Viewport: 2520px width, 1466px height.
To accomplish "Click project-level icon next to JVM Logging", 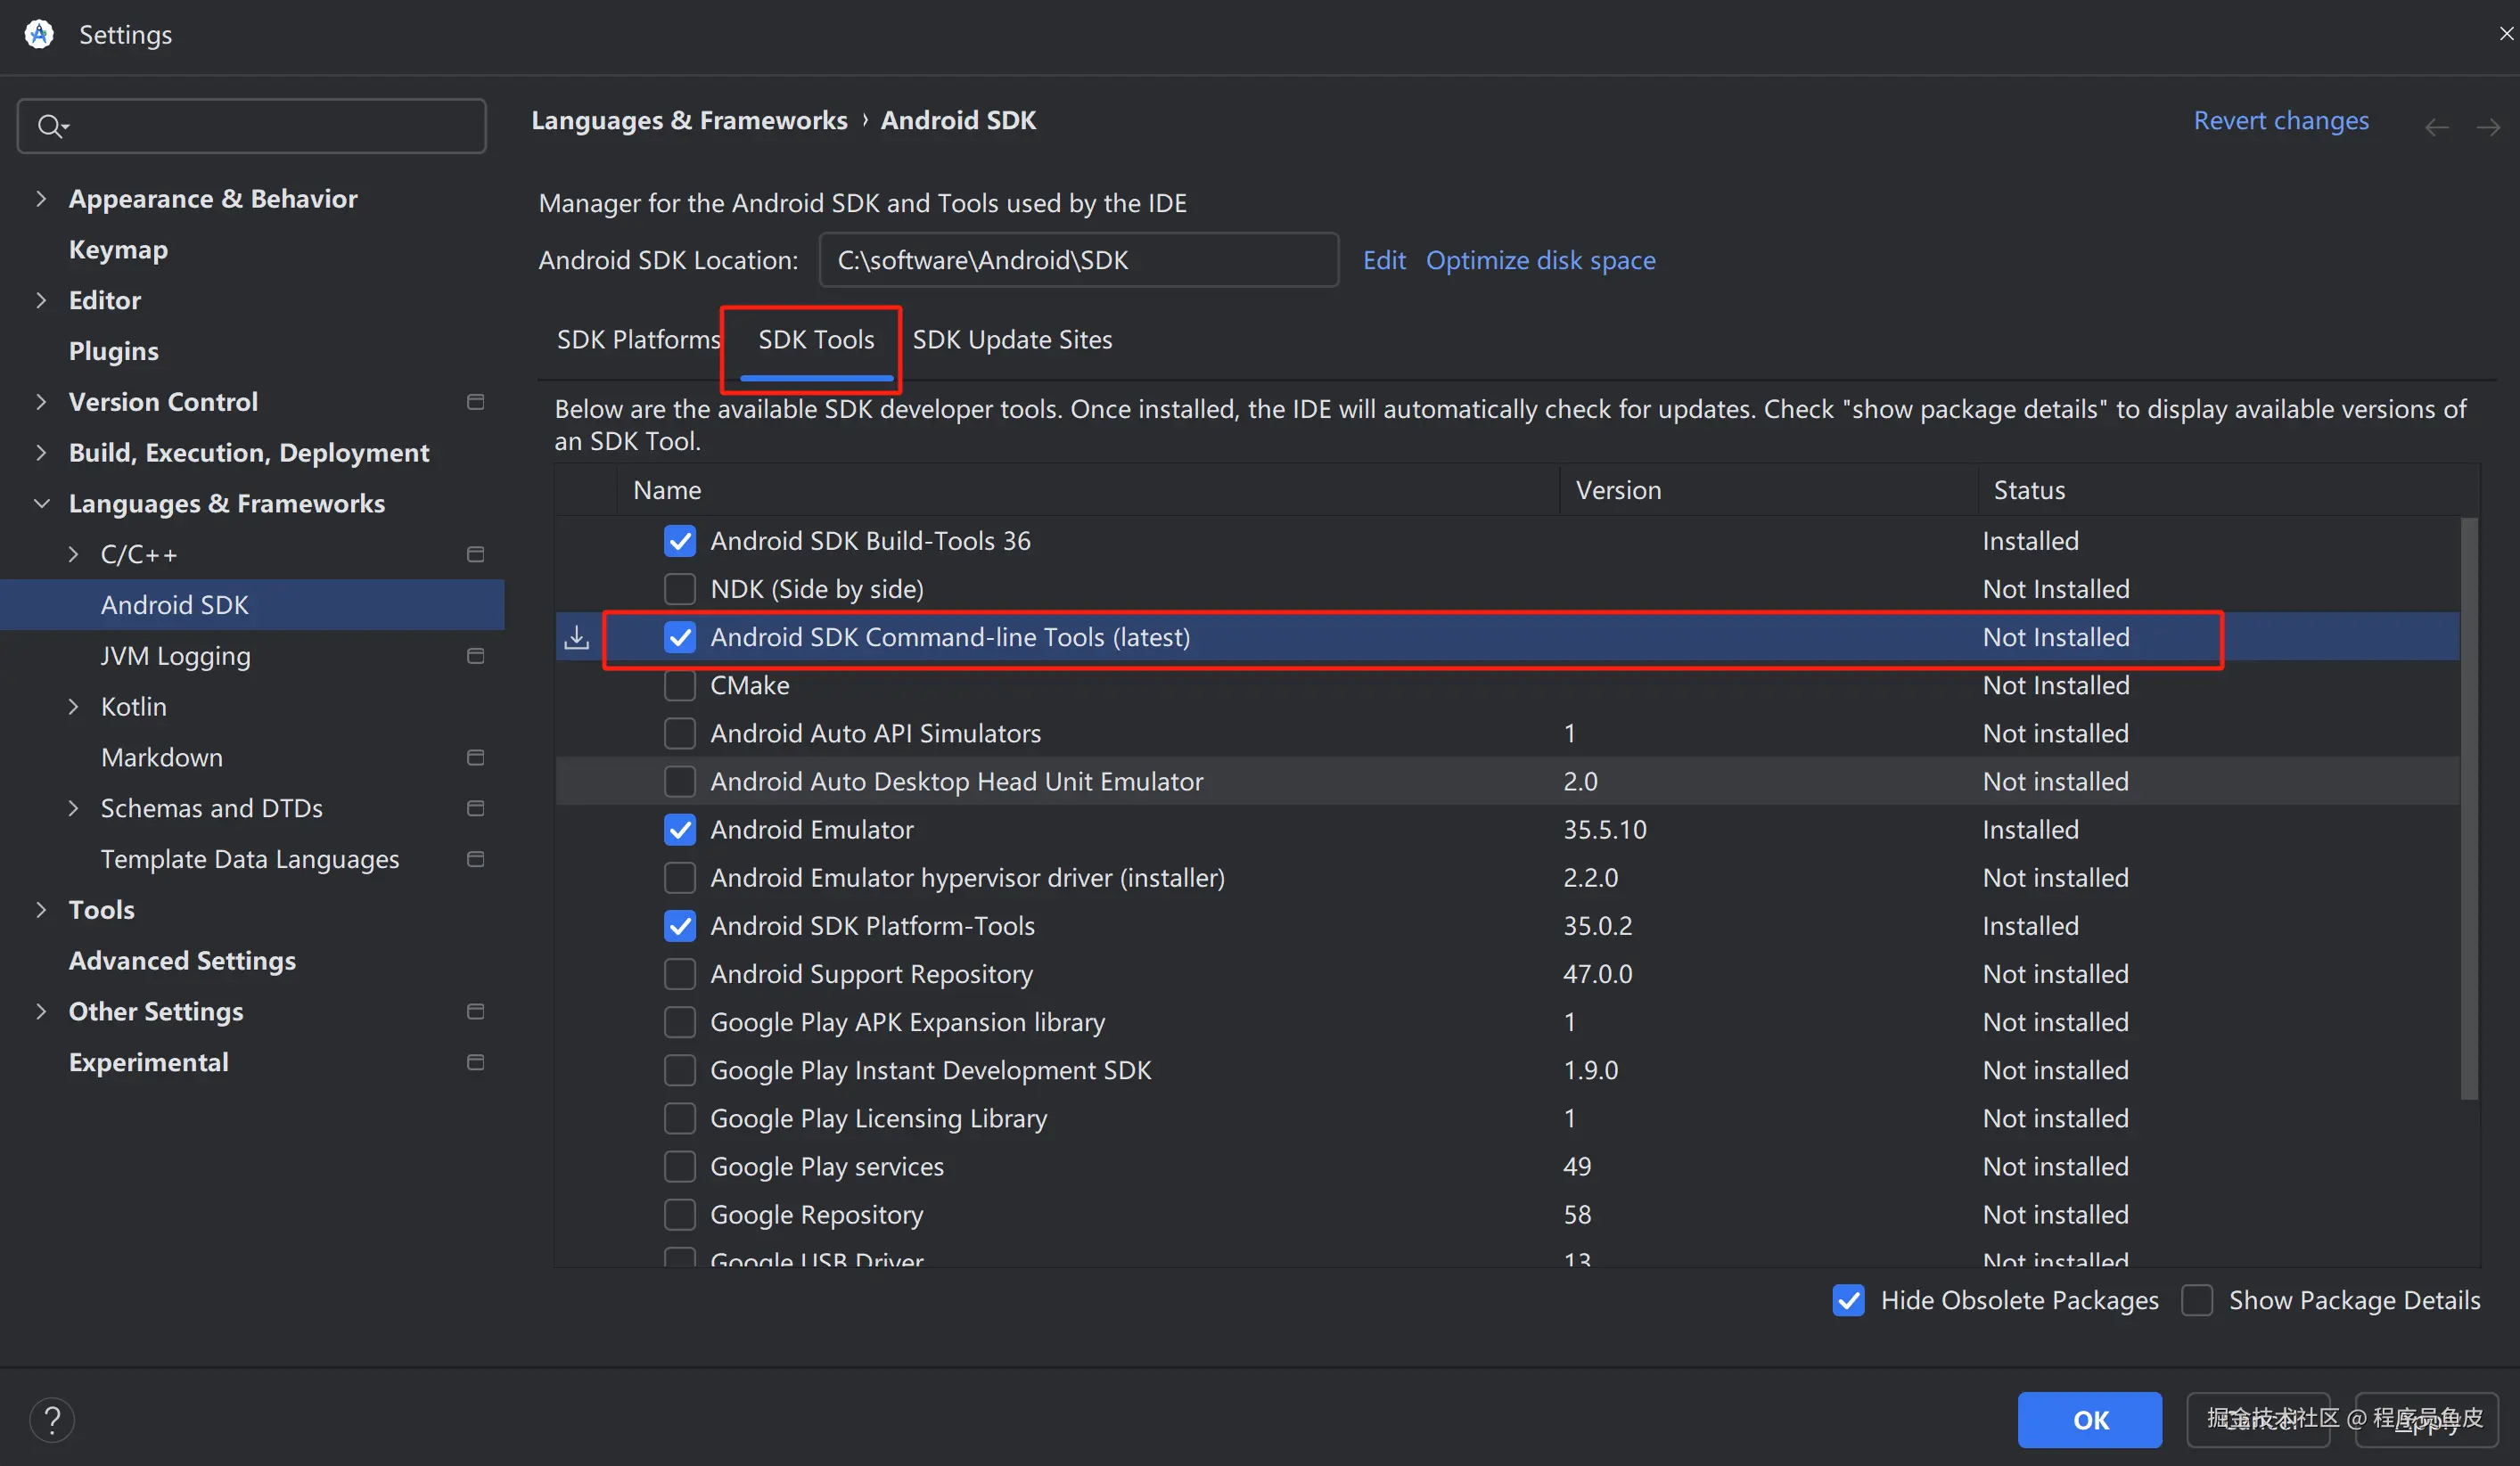I will point(476,656).
